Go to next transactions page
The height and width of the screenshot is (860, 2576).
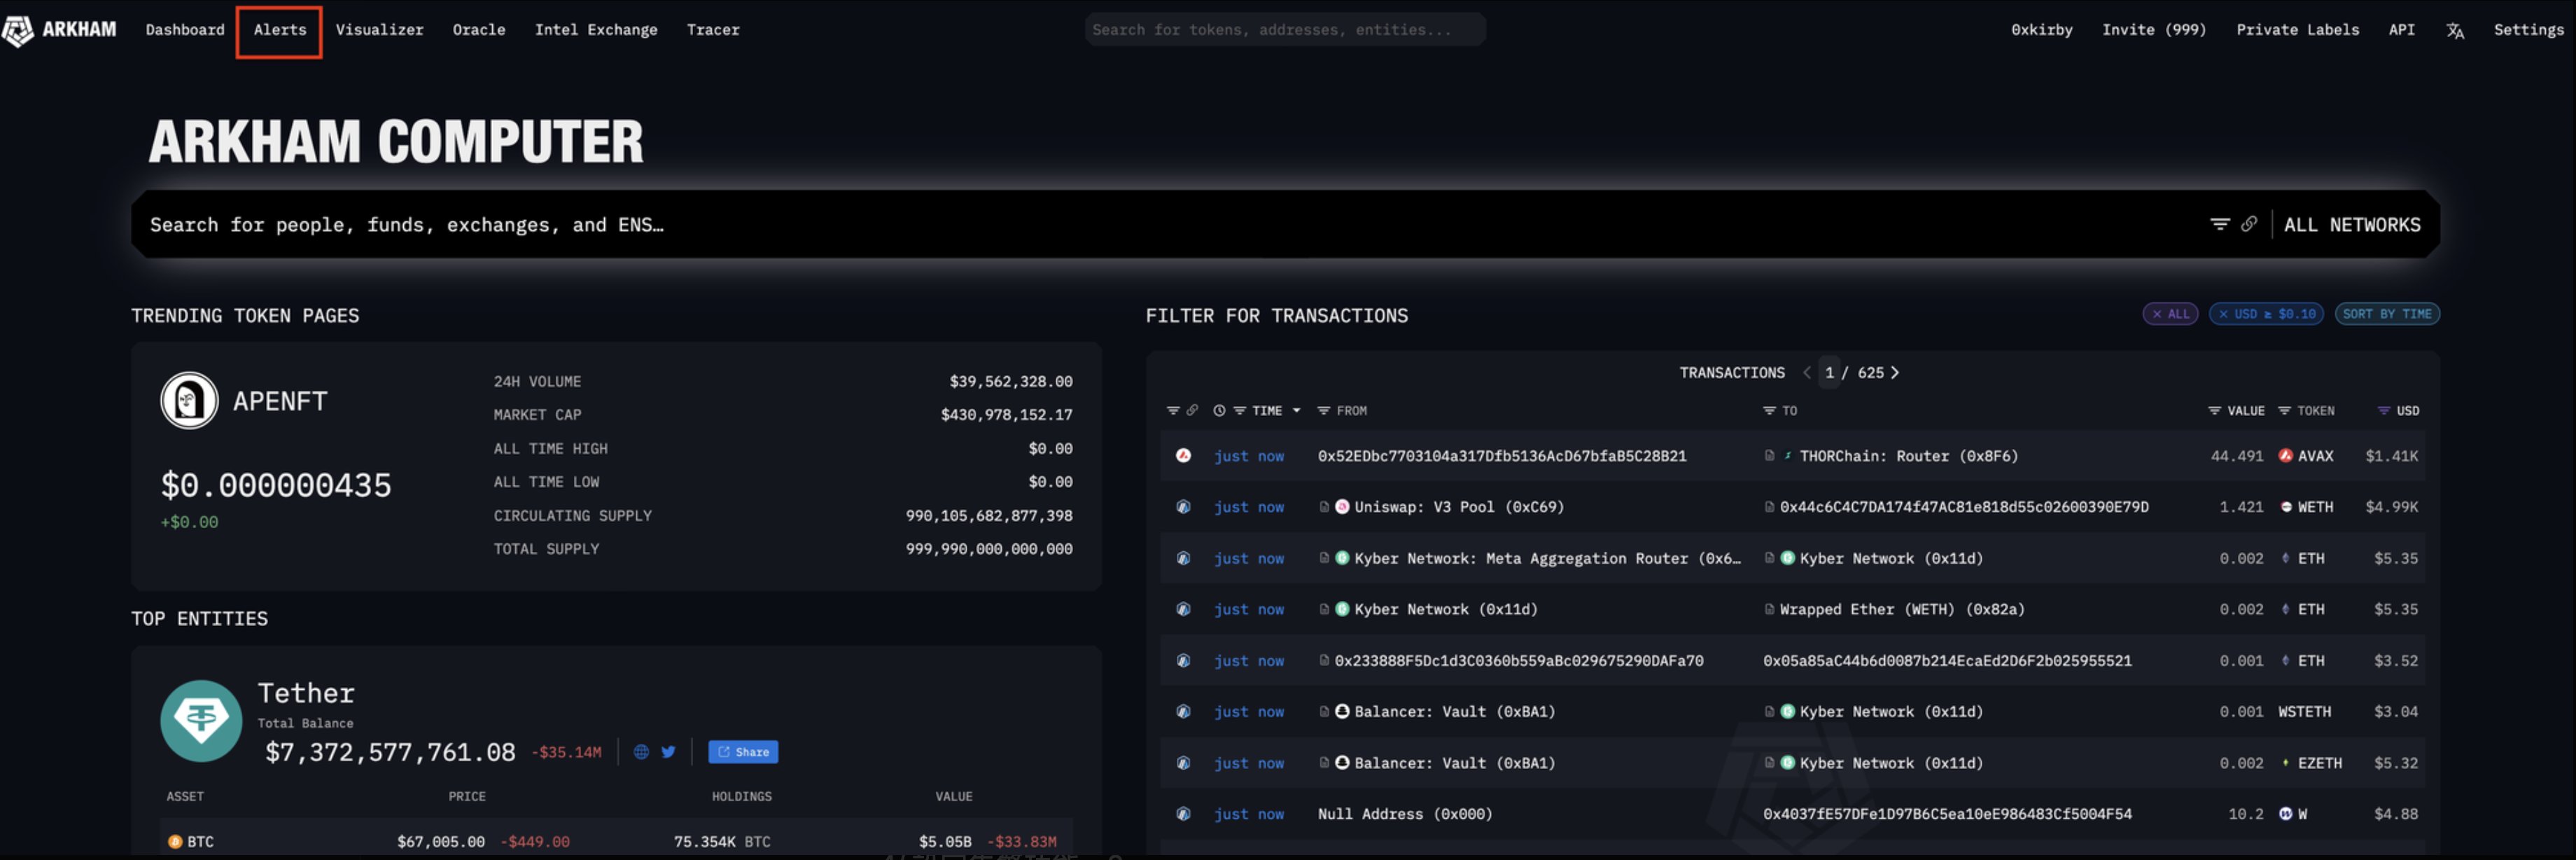(x=1894, y=373)
